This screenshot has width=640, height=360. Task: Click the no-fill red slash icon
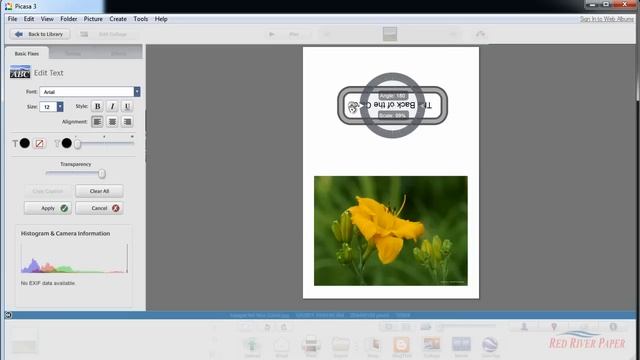[x=39, y=143]
